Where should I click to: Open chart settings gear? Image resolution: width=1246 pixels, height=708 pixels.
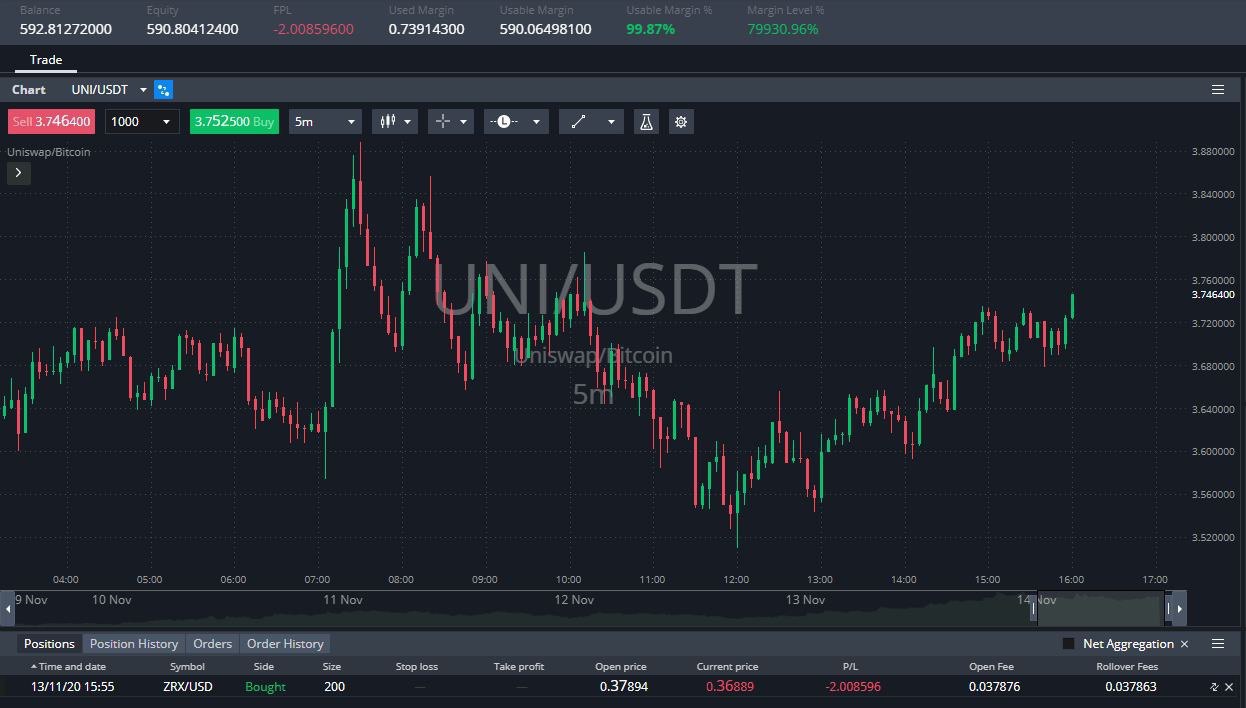coord(681,122)
